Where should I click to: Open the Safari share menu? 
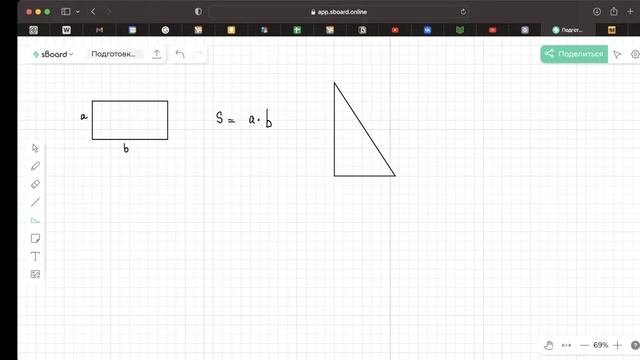(x=614, y=11)
